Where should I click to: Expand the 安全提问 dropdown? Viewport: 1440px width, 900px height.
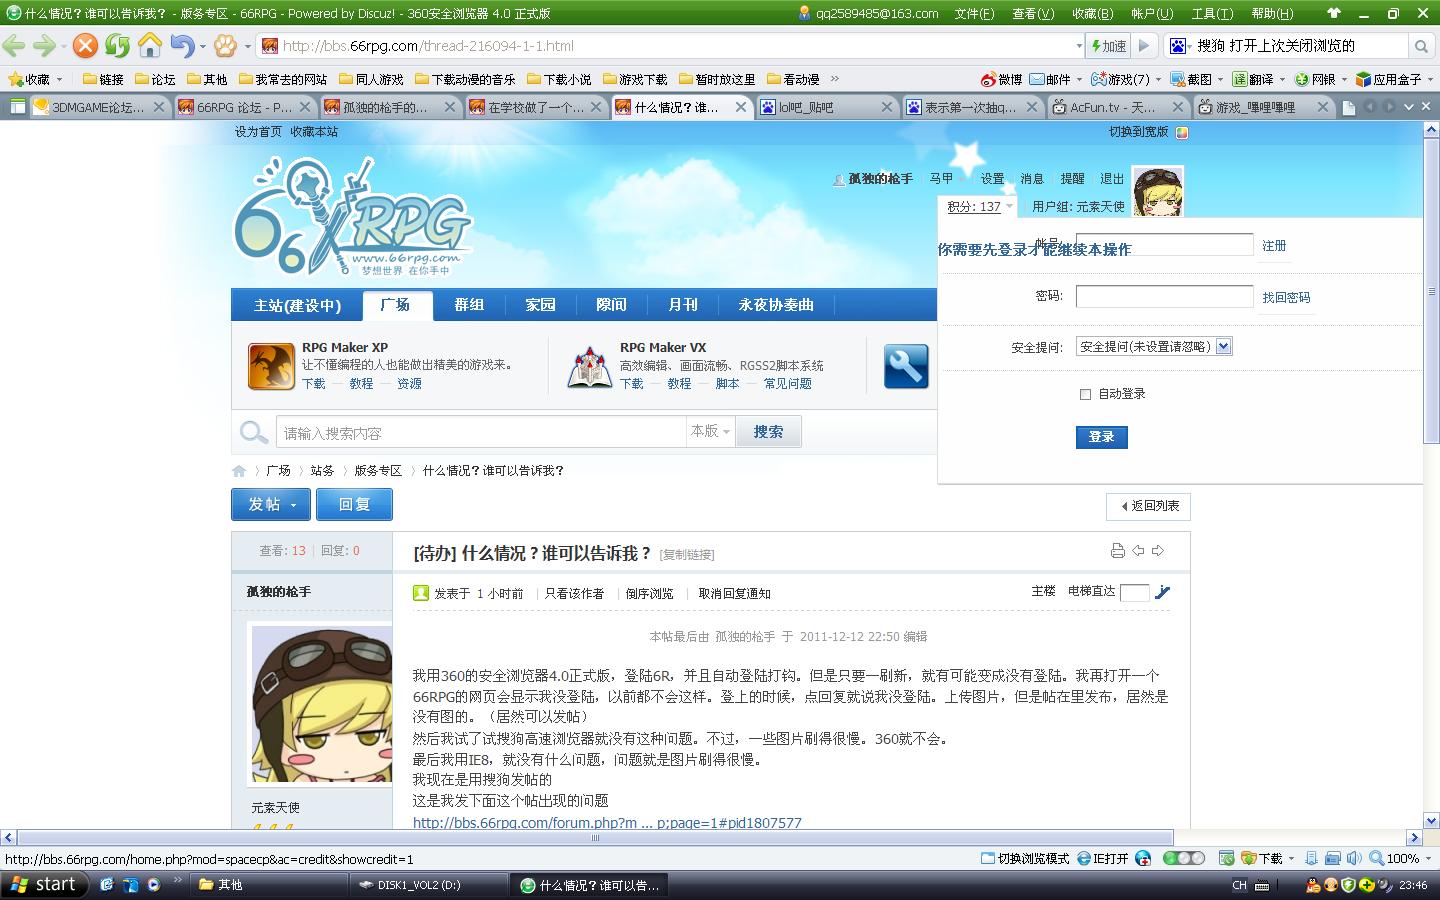click(1224, 346)
